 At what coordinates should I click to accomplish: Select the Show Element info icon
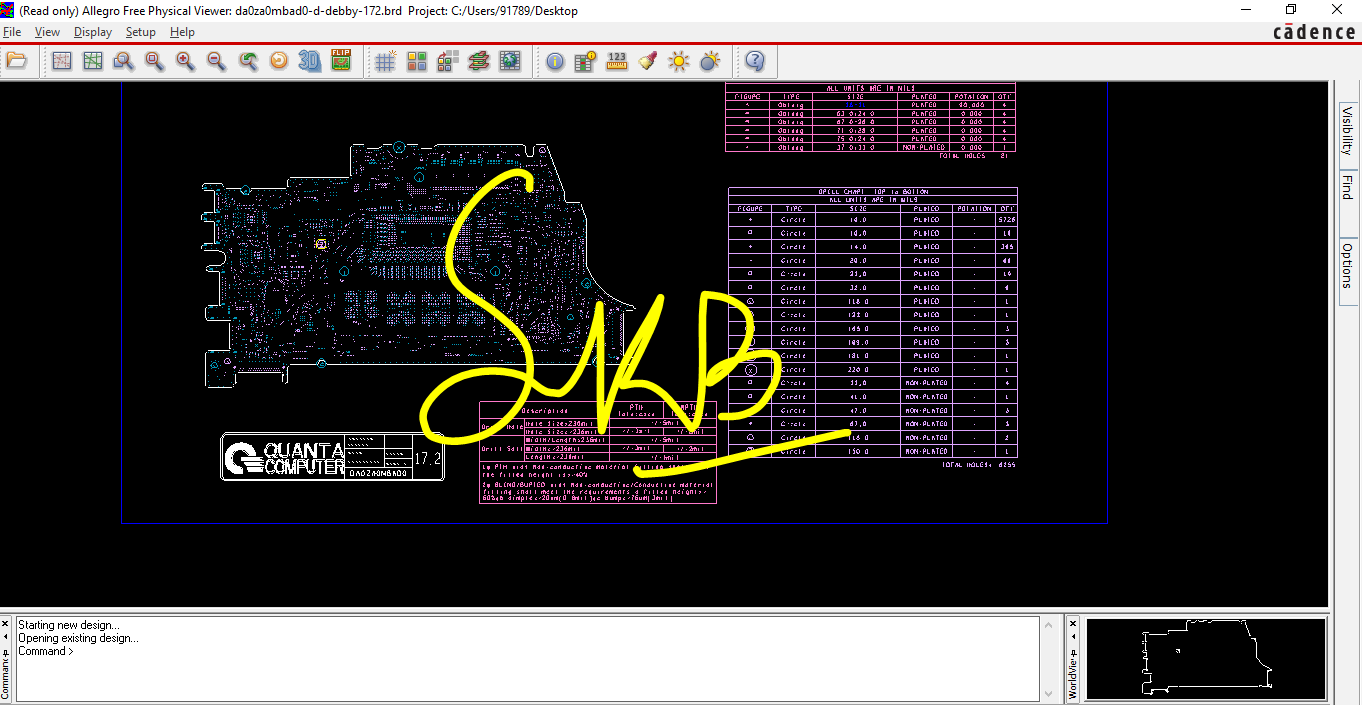pyautogui.click(x=555, y=61)
